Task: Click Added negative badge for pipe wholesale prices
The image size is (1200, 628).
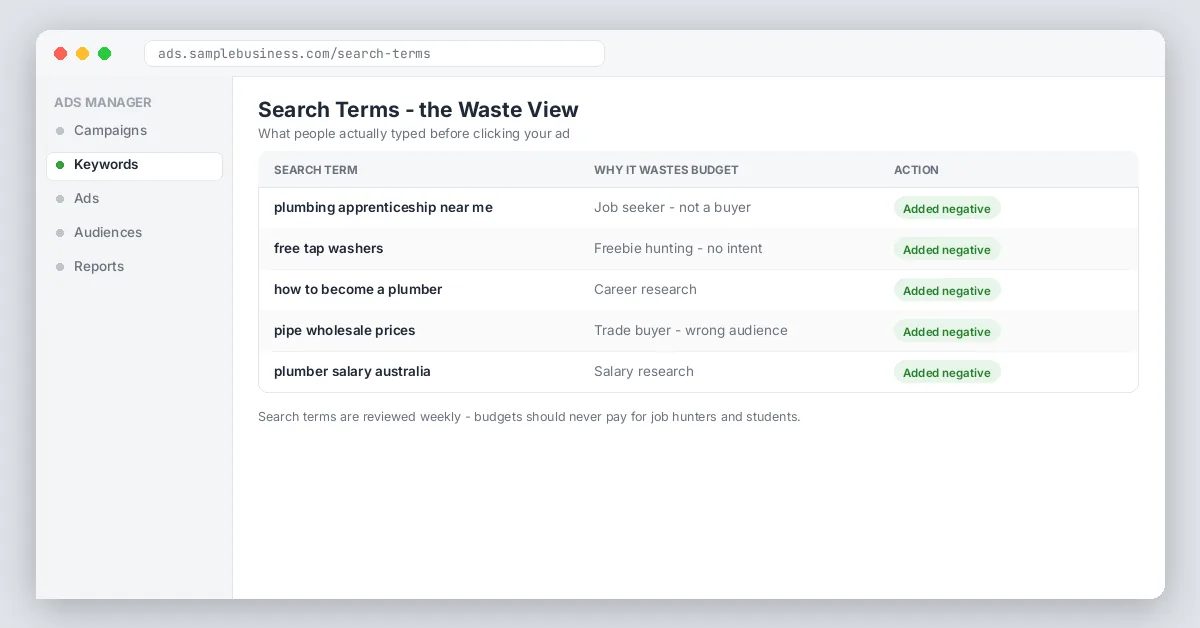Action: 947,331
